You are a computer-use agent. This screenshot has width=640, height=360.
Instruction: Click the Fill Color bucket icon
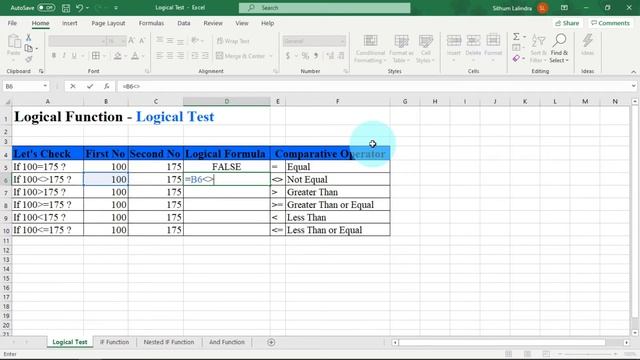coord(118,56)
